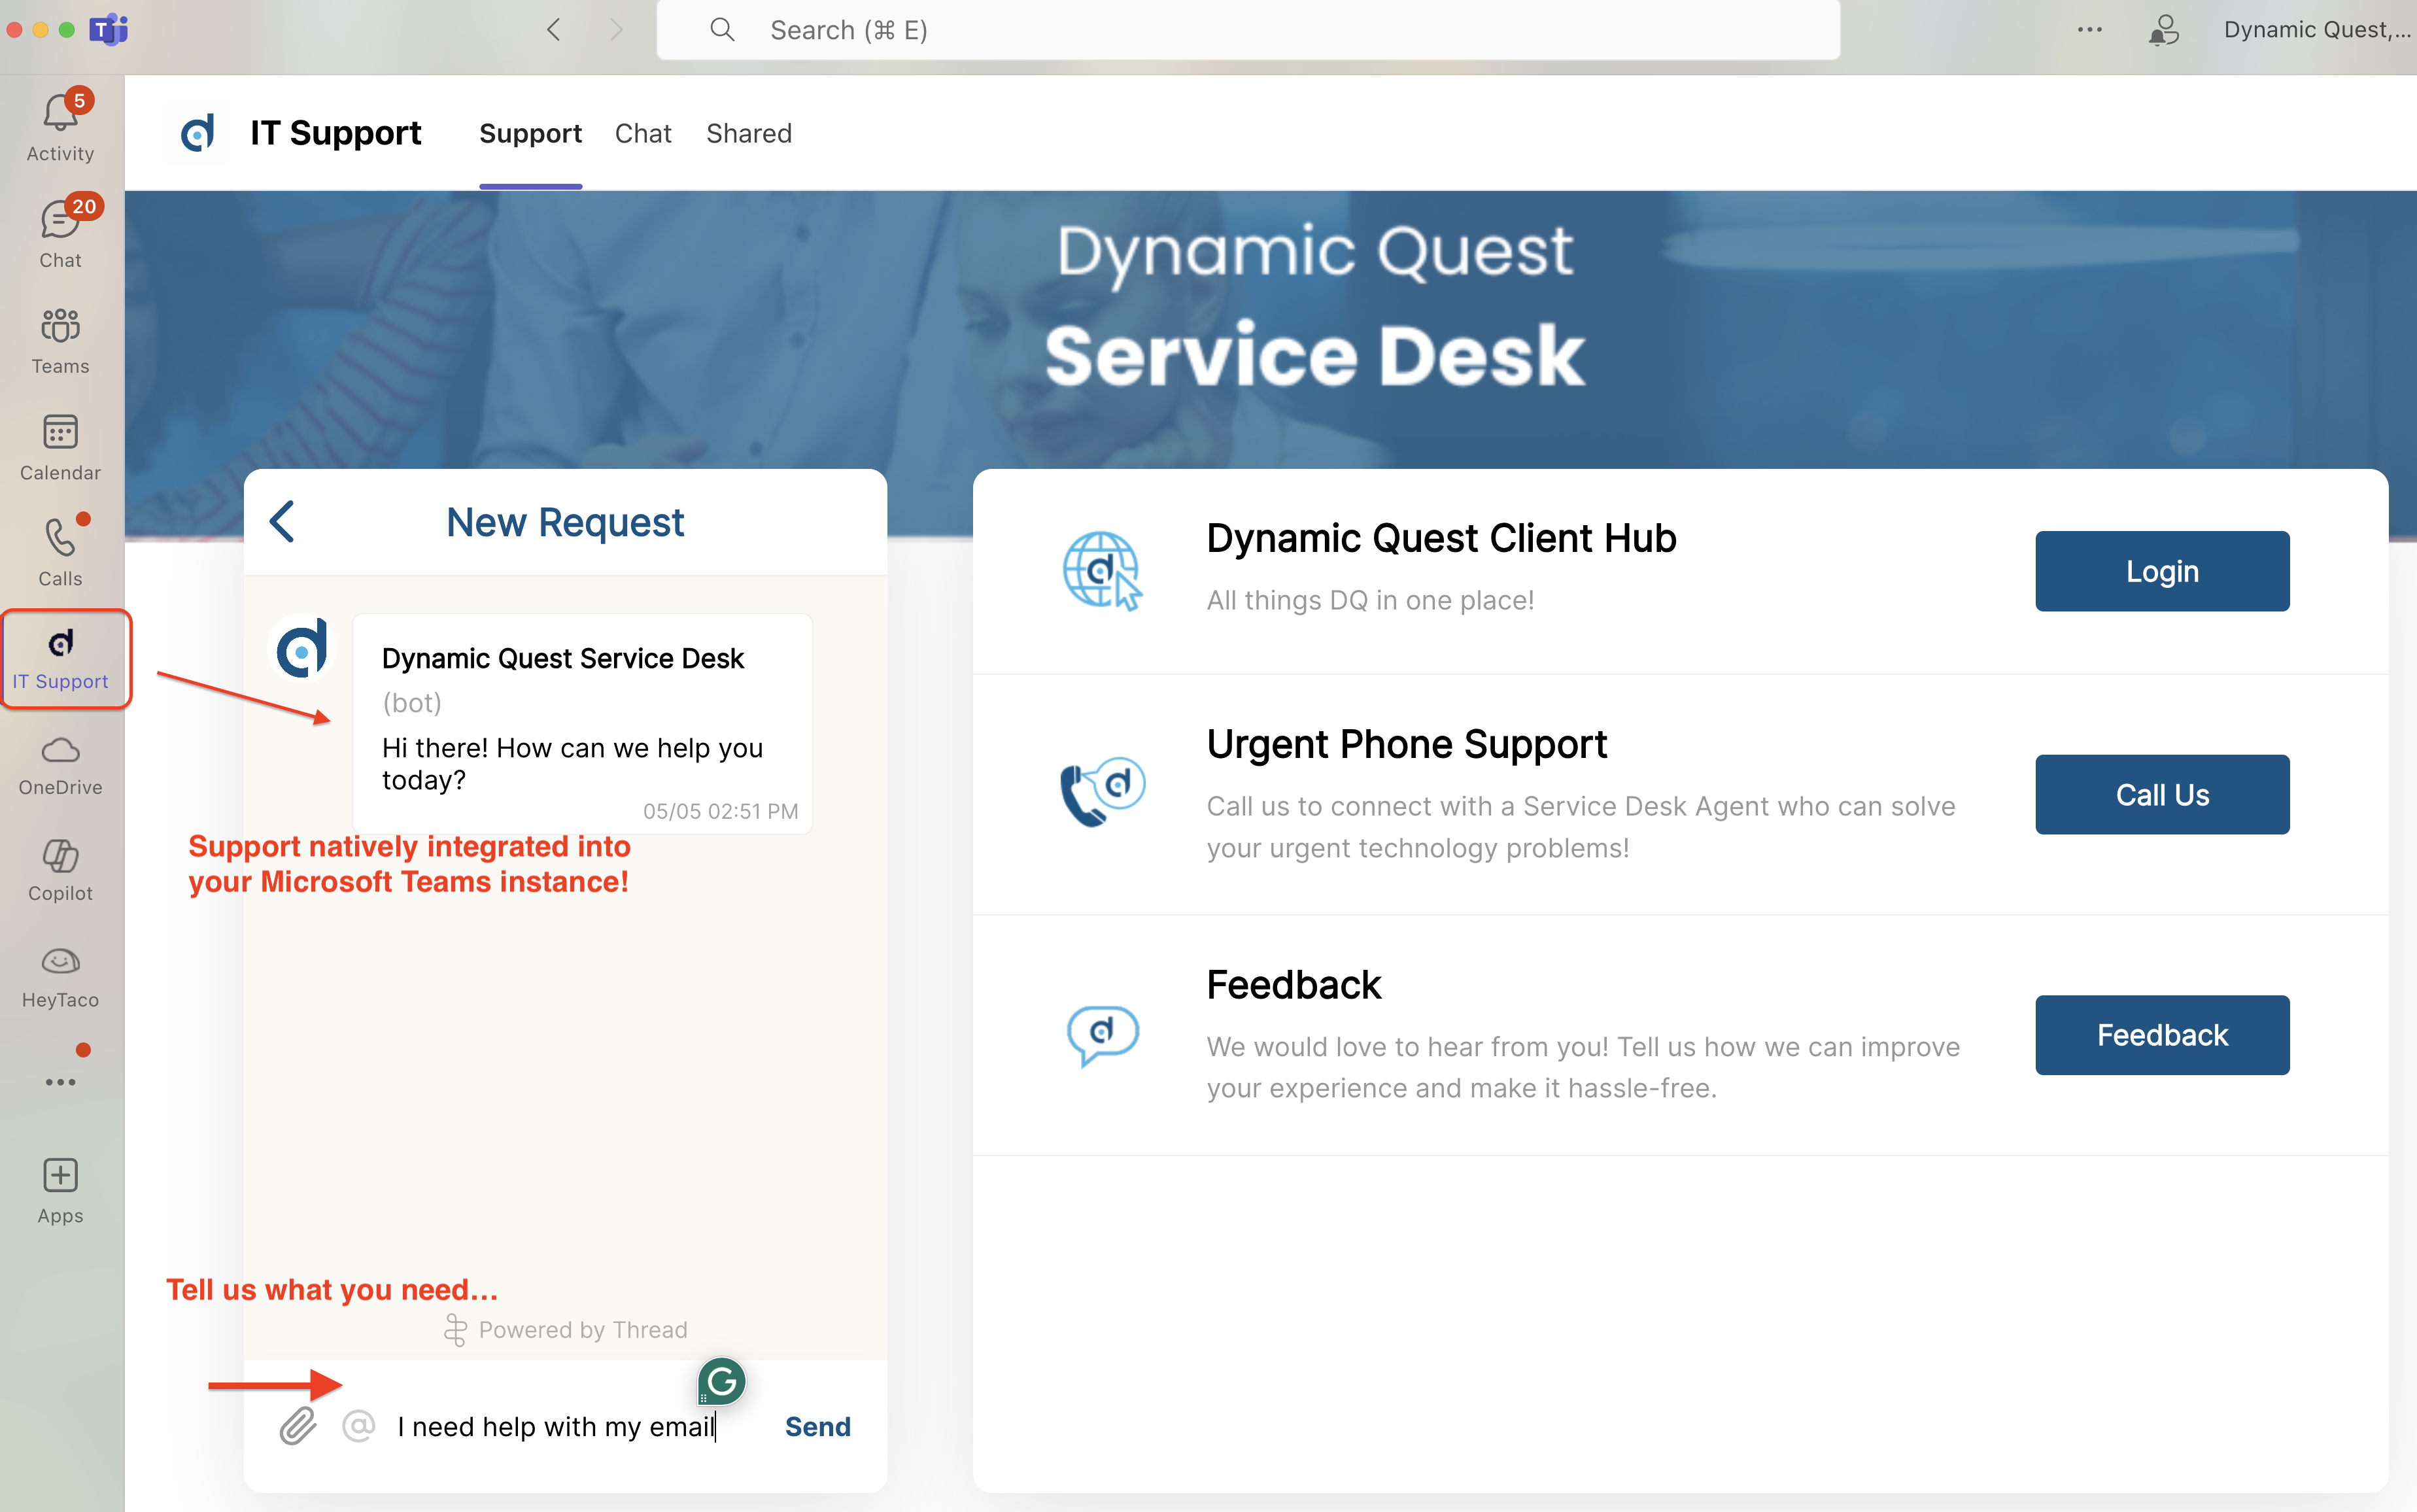Screen dimensions: 2417x1512
Task: Open the Apps store icon
Action: tap(60, 1190)
